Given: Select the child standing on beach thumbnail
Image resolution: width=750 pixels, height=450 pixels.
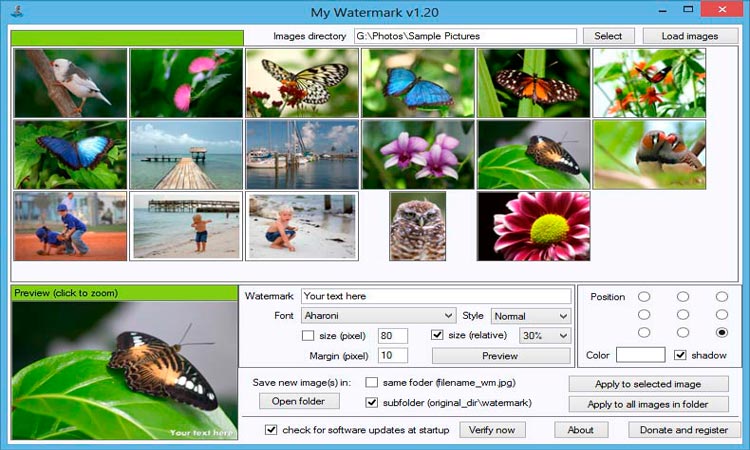Looking at the screenshot, I should (x=186, y=226).
